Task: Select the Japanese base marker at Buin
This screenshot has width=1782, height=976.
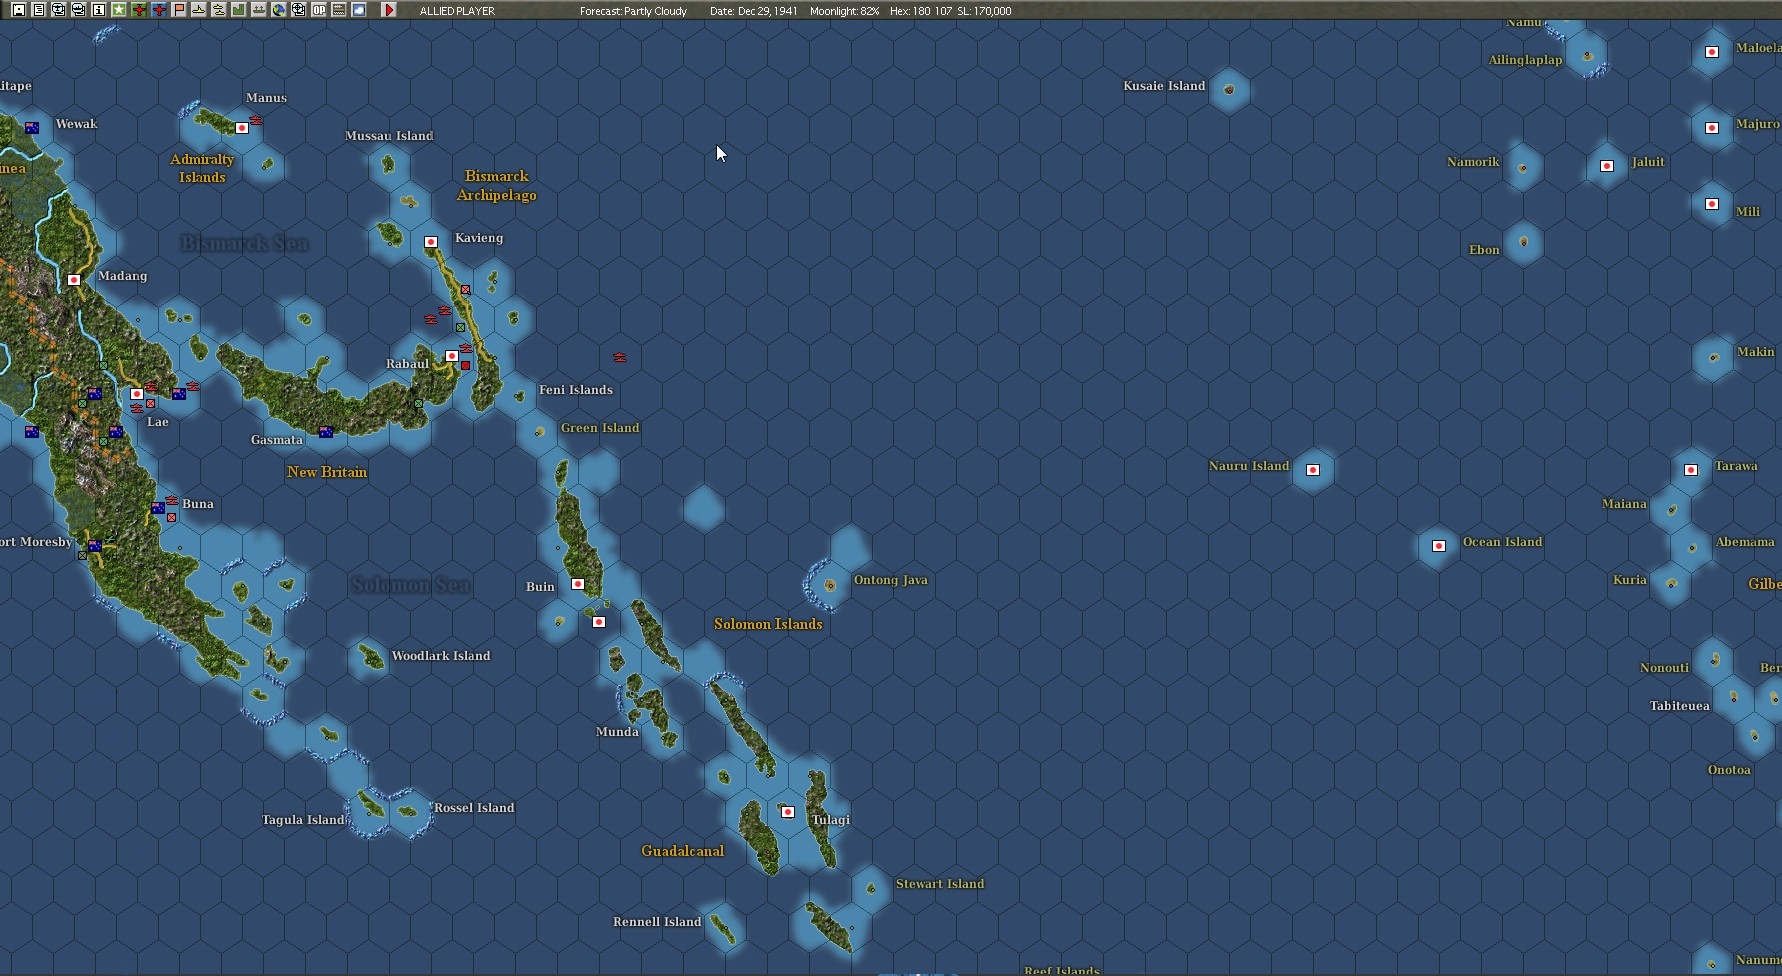Action: pyautogui.click(x=578, y=584)
